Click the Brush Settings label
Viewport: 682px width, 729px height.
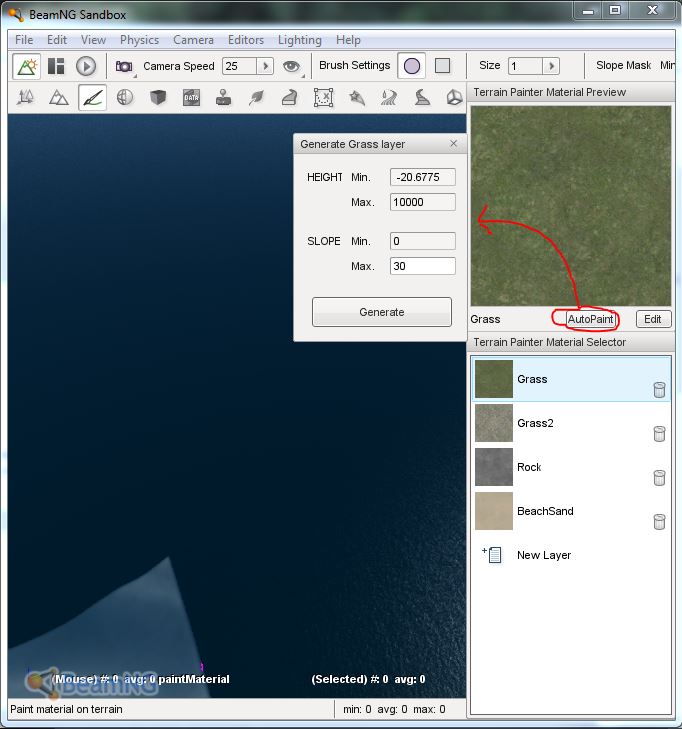click(354, 66)
